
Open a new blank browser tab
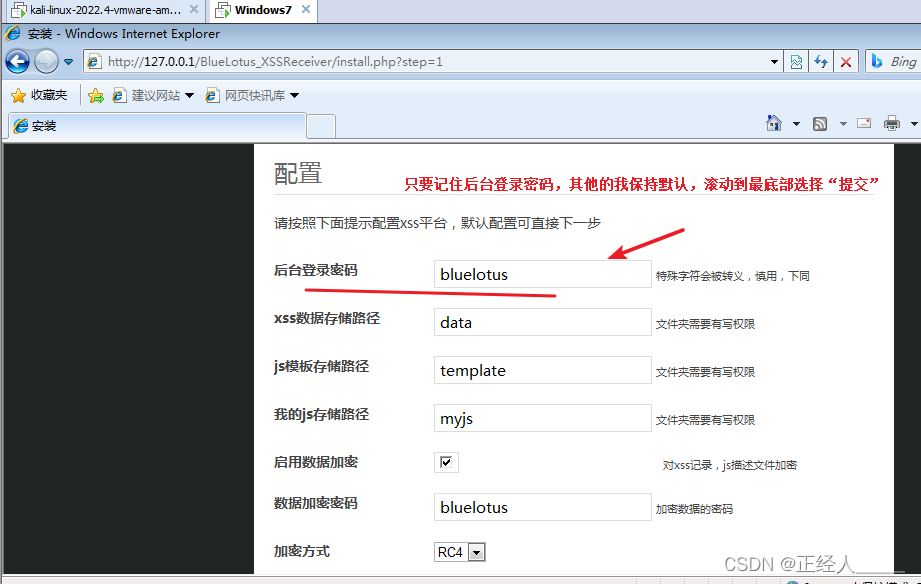point(321,126)
